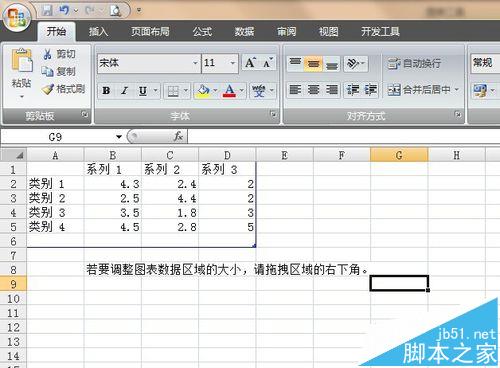Image resolution: width=500 pixels, height=368 pixels.
Task: Open the Paste options arrow
Action: click(x=22, y=97)
